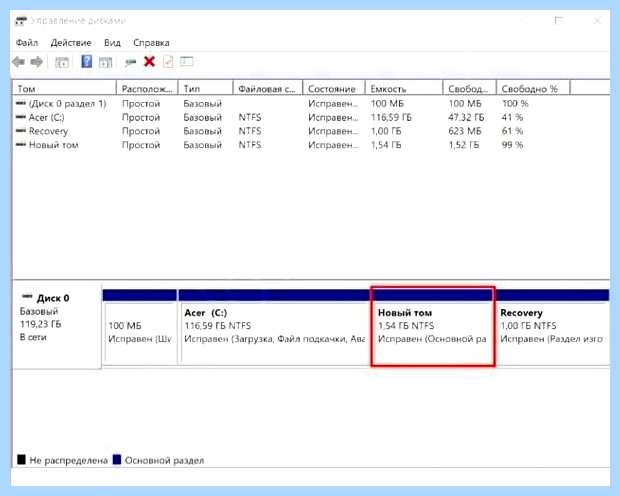Screen dimensions: 620x496
Task: Click the 61 % free percentage cell
Action: click(x=512, y=131)
